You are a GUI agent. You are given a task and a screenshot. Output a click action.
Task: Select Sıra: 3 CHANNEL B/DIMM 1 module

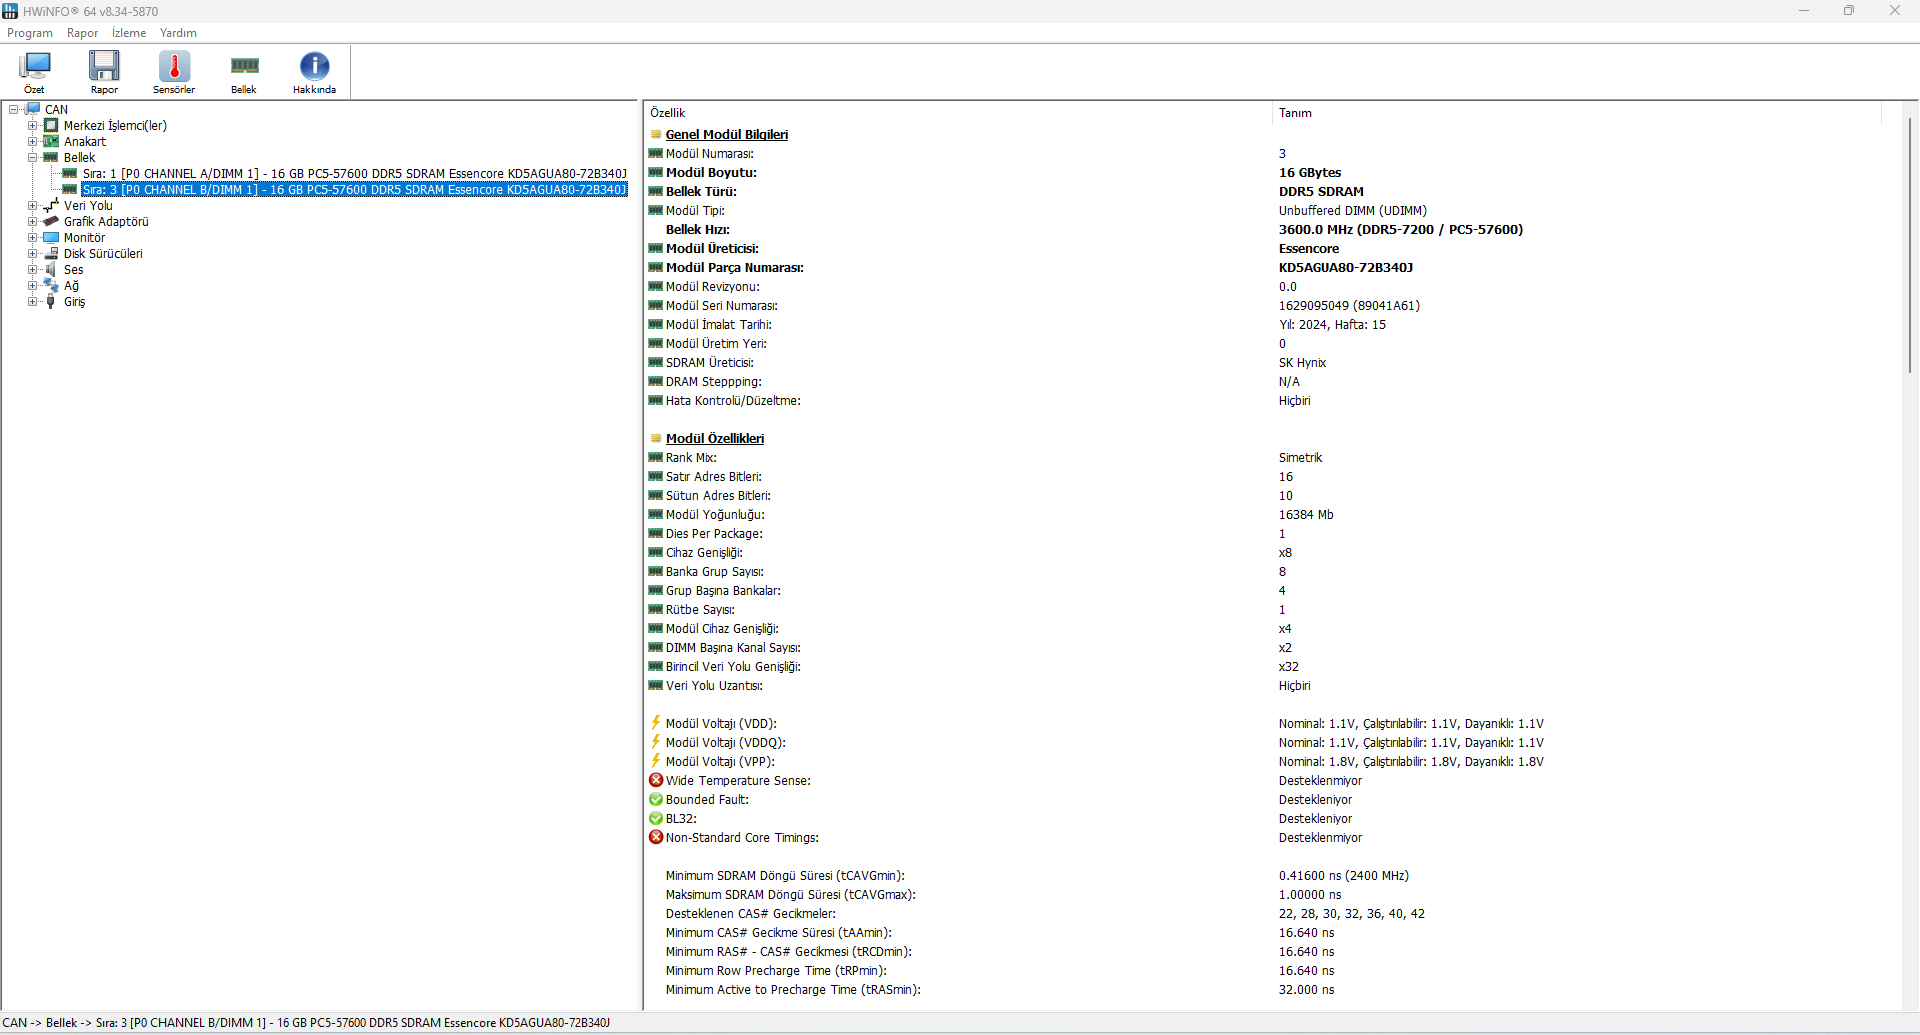point(354,189)
